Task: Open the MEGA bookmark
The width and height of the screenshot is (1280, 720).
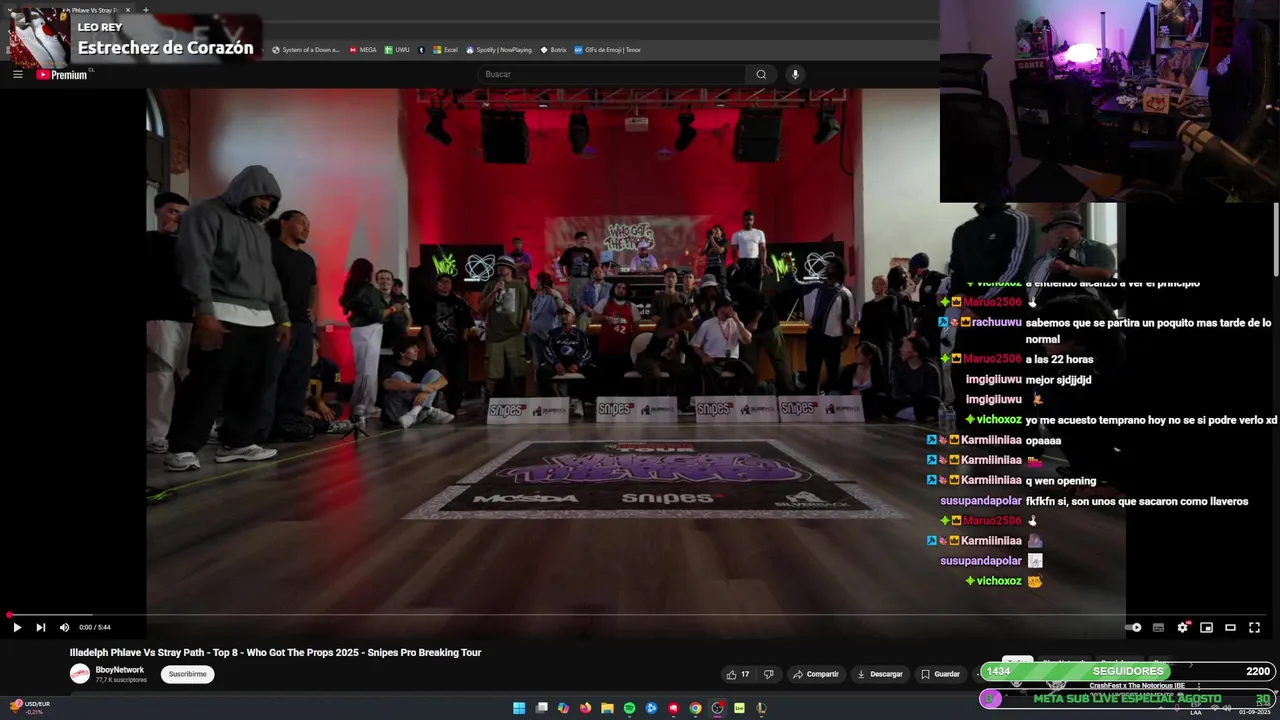Action: click(x=363, y=50)
